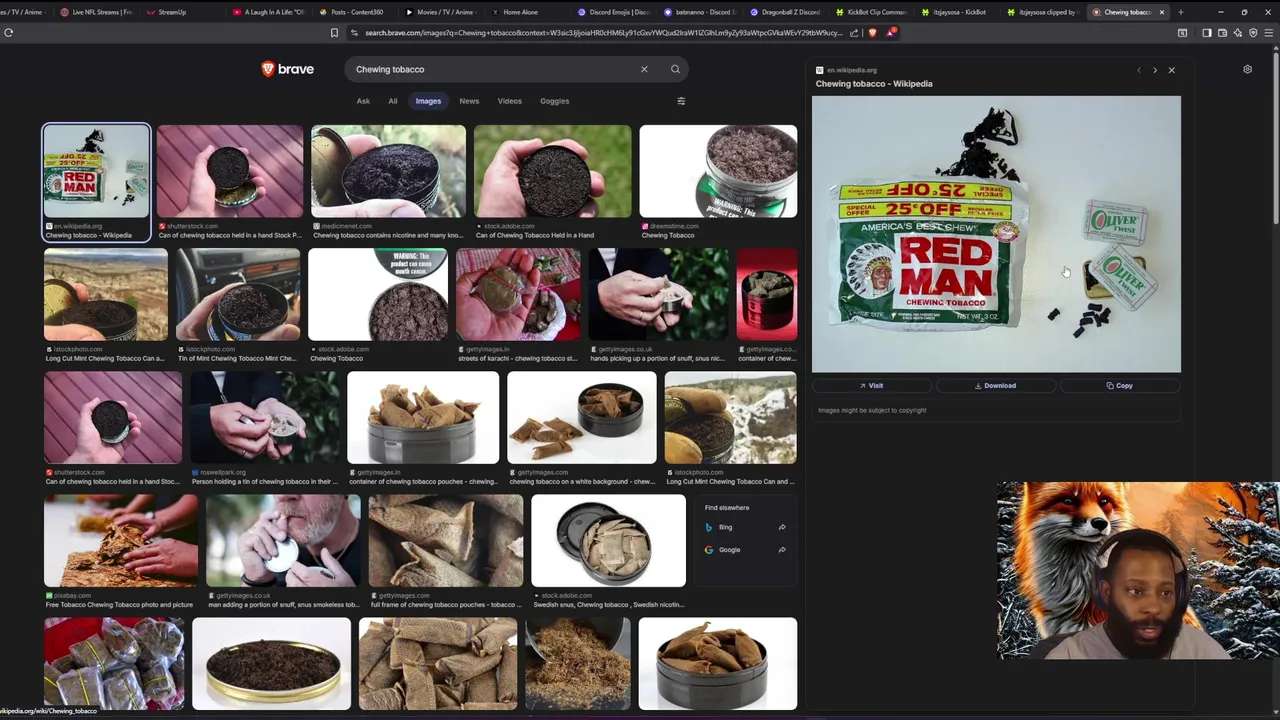Click the Brave logo

click(287, 69)
